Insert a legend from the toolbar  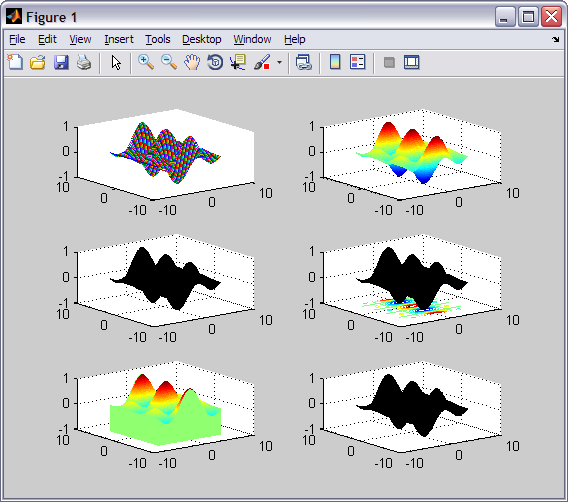point(358,62)
